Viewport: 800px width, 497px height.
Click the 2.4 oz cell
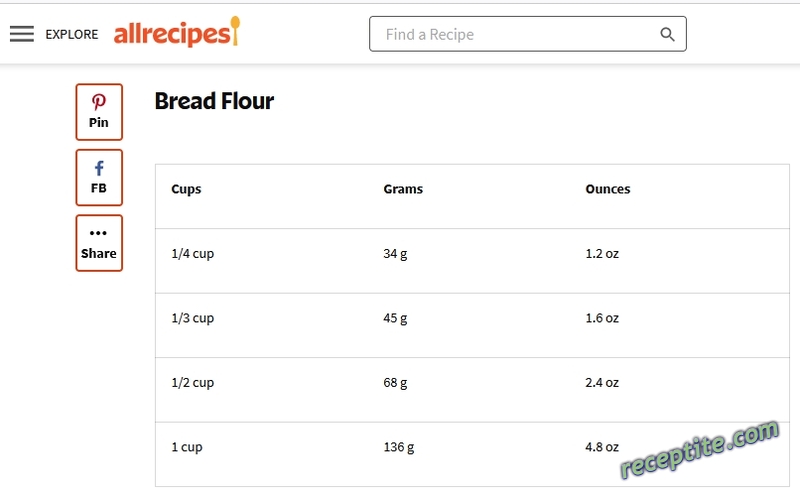coord(602,383)
